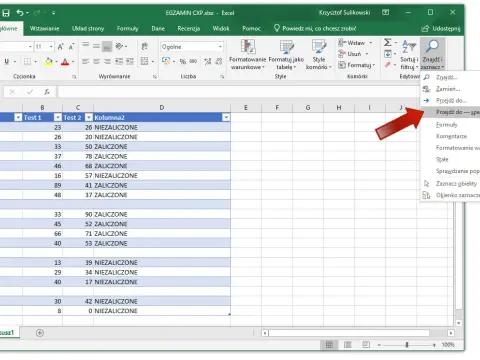The image size is (480, 360).
Task: Center text horizontally
Action: [96, 61]
